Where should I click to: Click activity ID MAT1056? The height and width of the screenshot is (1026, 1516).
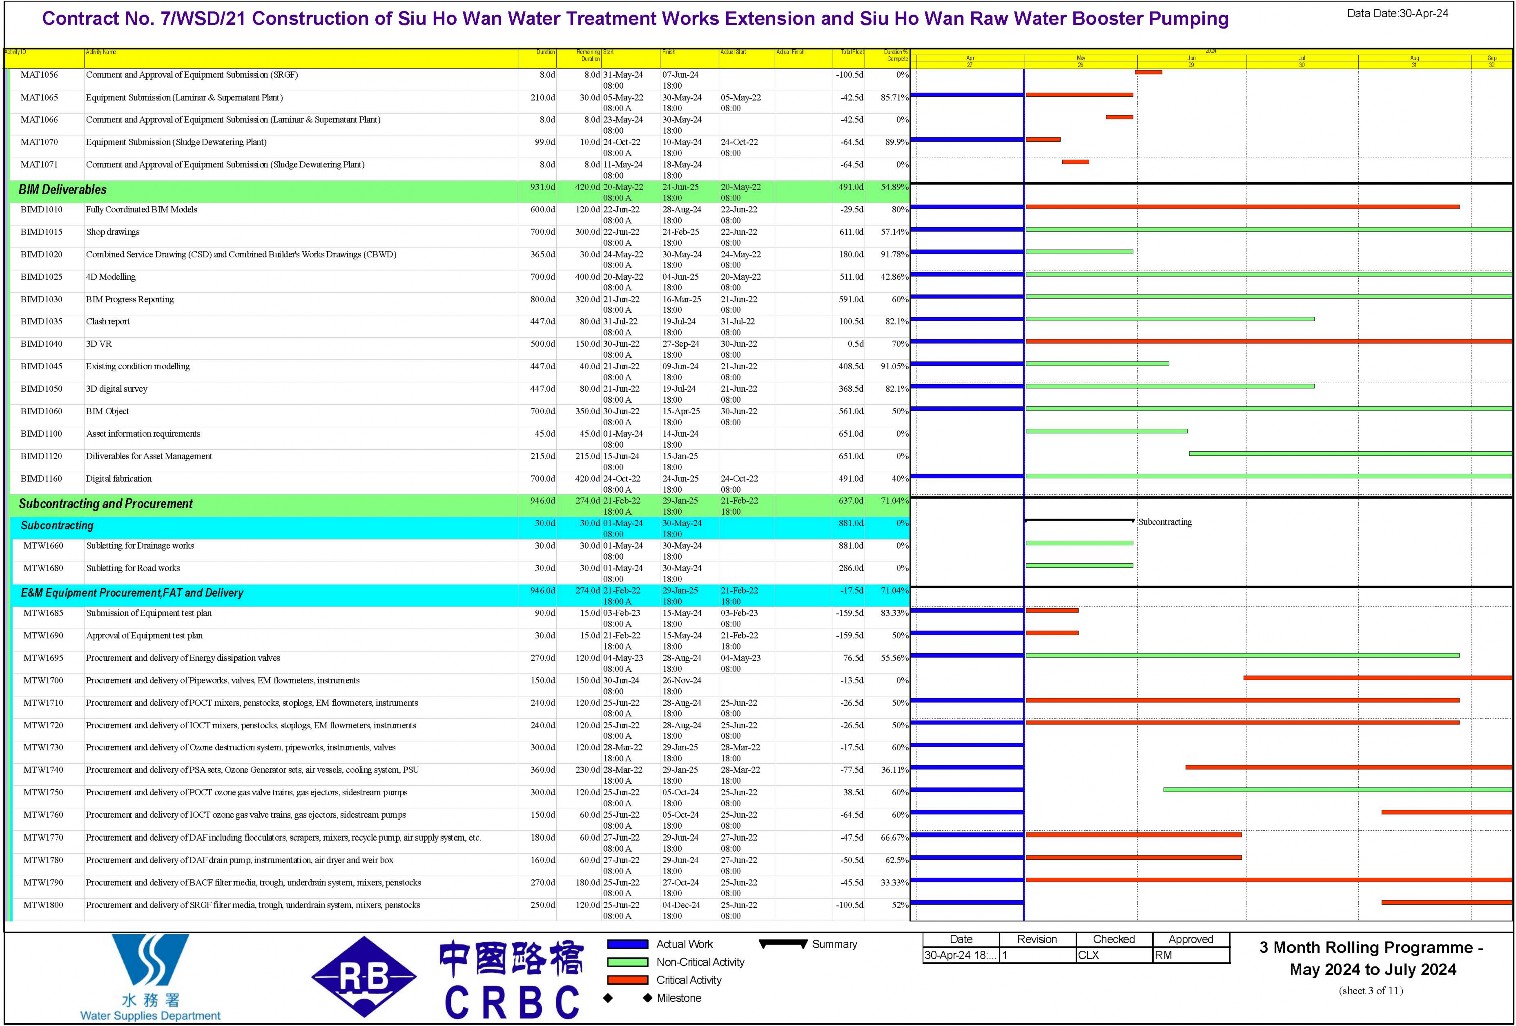(x=39, y=75)
